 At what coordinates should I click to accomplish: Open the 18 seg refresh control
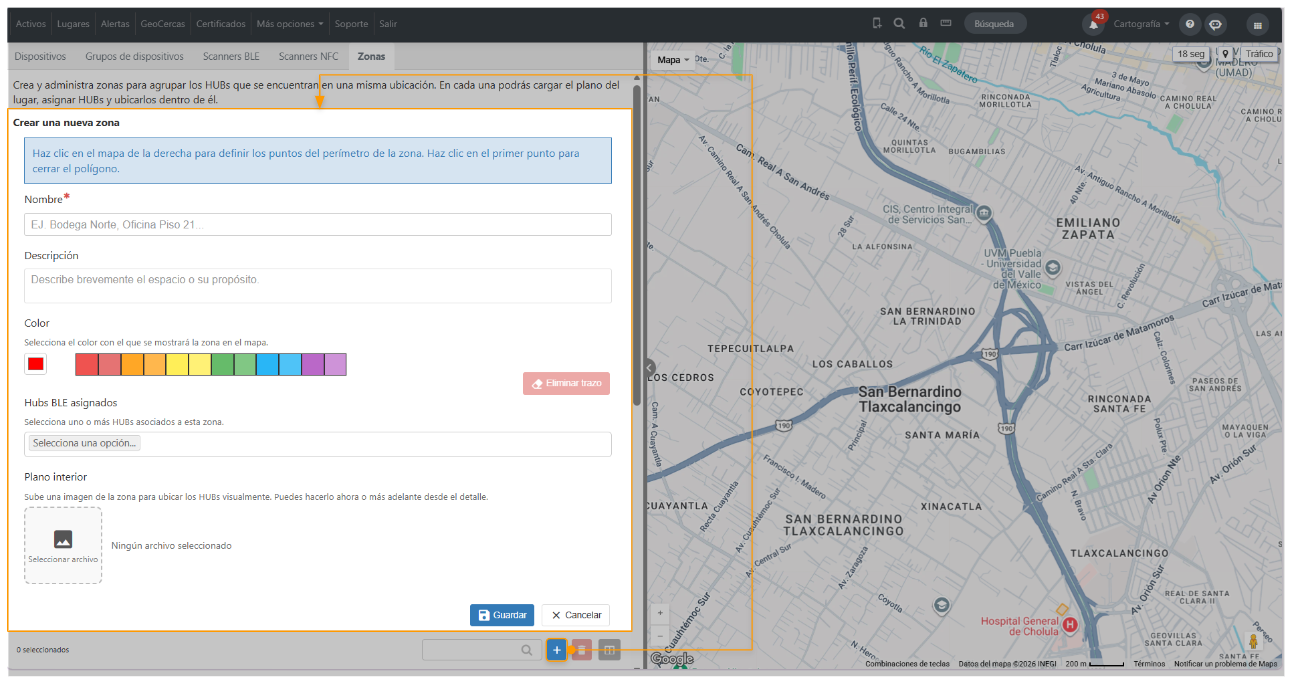pos(1191,54)
